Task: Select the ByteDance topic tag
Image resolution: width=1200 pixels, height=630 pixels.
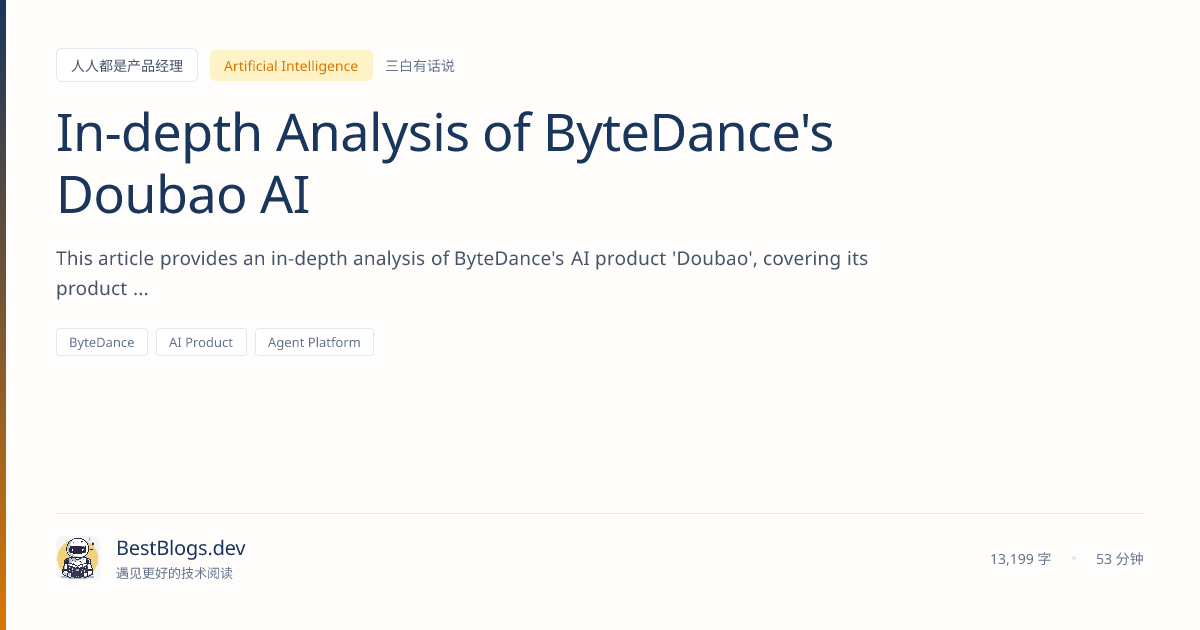Action: click(101, 341)
